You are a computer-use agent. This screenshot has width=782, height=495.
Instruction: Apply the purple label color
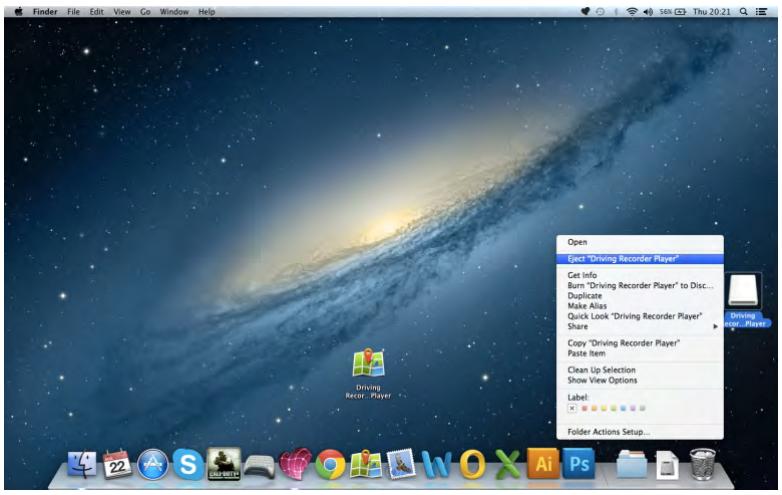point(632,408)
